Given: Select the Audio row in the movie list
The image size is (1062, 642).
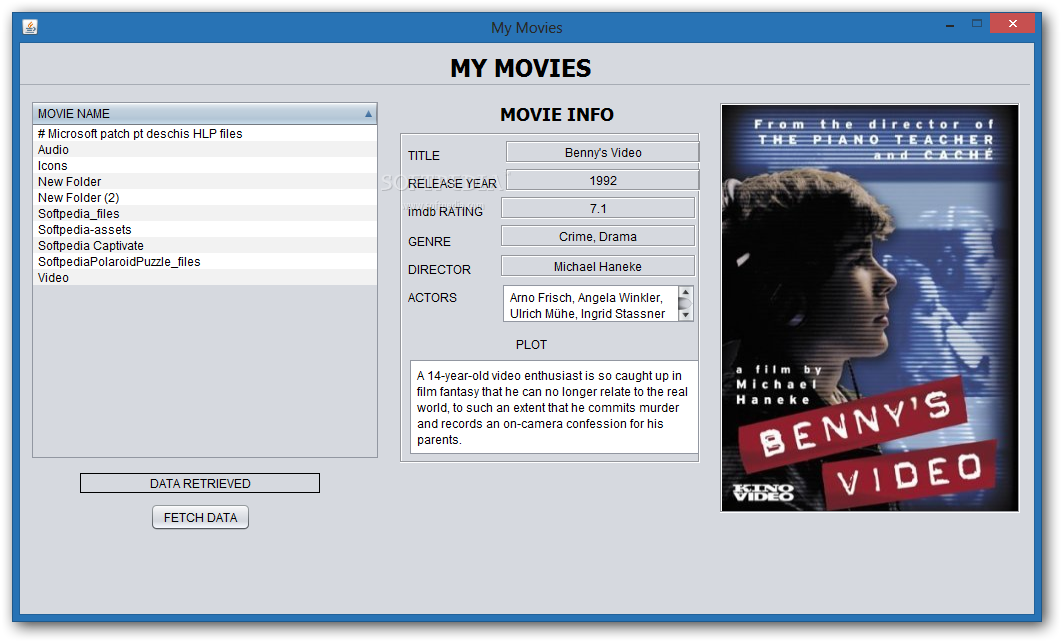Looking at the screenshot, I should point(205,150).
